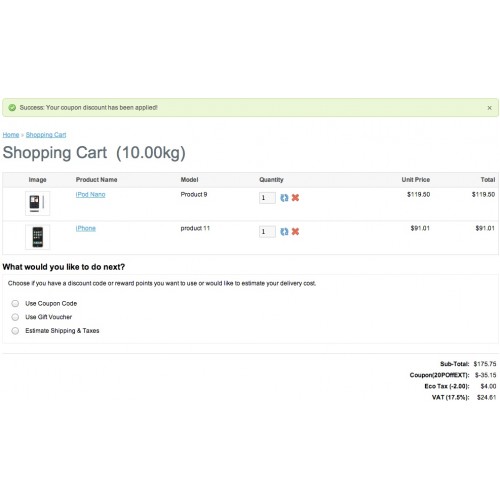500x500 pixels.
Task: Click the iPod Nano quantity field
Action: tap(267, 198)
